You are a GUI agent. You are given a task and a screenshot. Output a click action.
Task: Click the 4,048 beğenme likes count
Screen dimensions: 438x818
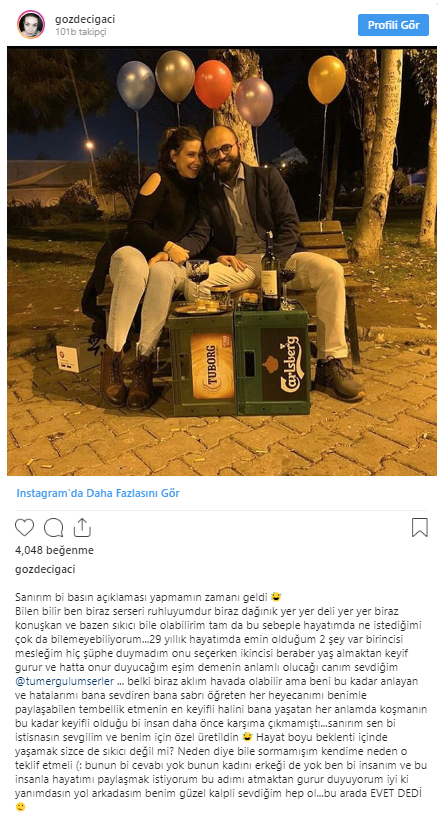point(54,550)
